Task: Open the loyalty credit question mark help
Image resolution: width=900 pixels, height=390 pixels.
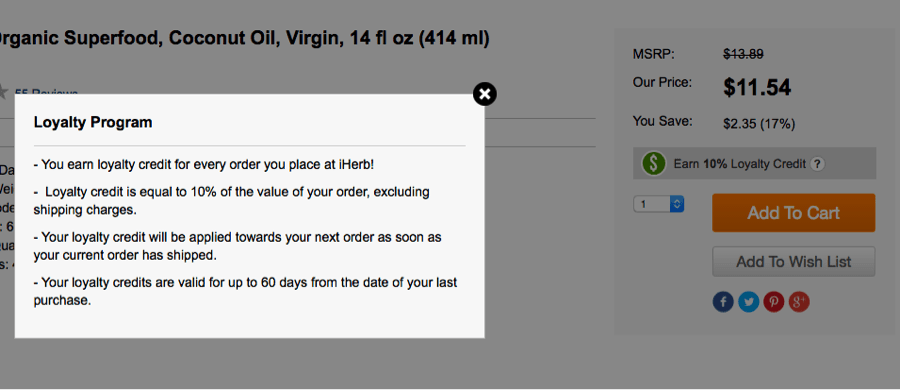Action: (818, 164)
